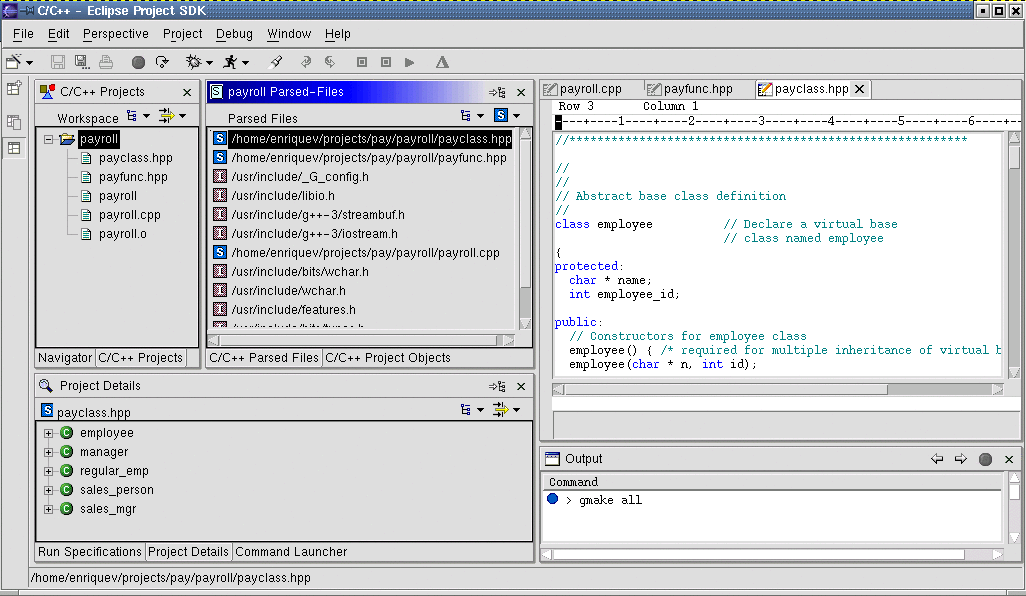Select the payfunc.hpp path in Parsed Files
The image size is (1026, 596).
coord(369,158)
